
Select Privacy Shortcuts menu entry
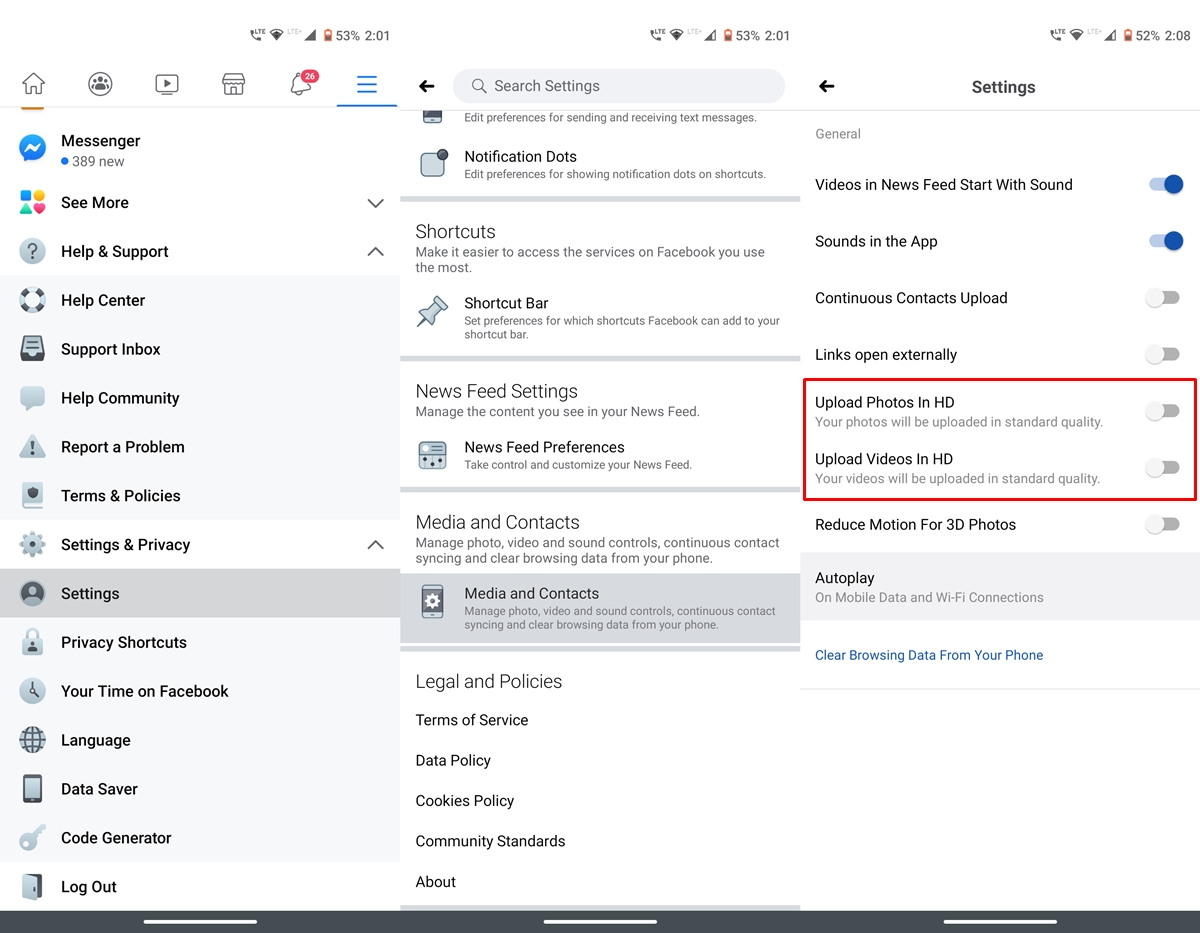(200, 642)
